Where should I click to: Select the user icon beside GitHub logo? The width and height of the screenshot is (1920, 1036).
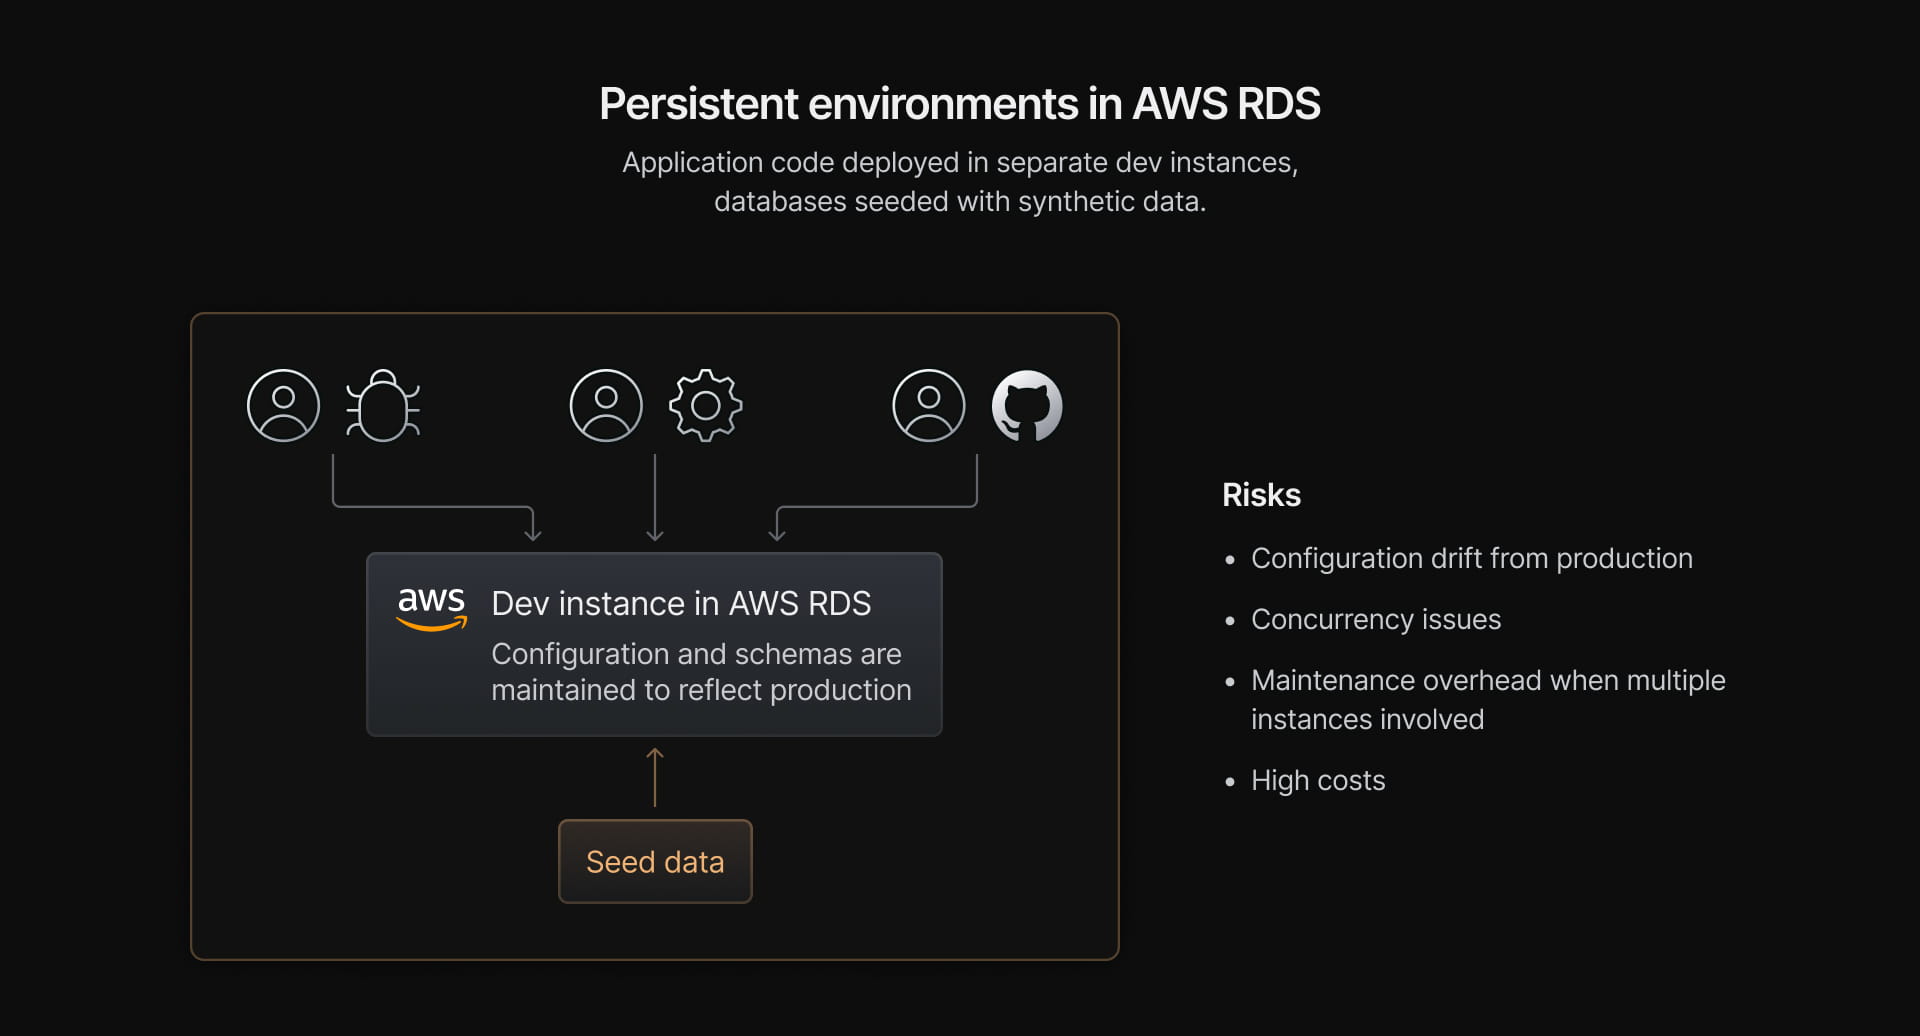click(929, 405)
